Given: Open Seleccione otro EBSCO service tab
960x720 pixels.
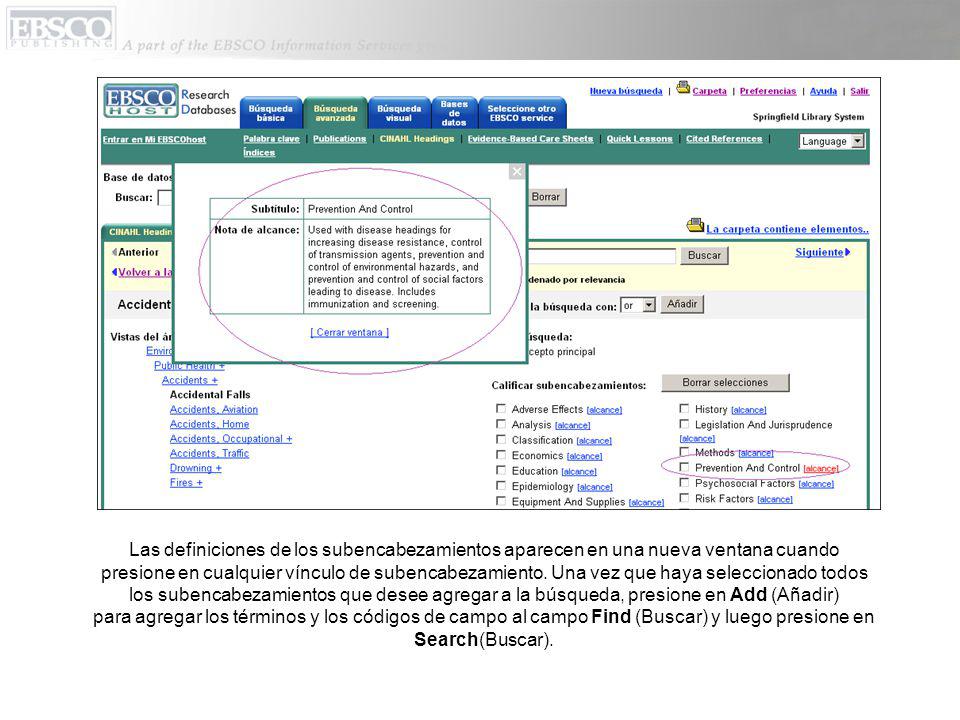Looking at the screenshot, I should (522, 113).
